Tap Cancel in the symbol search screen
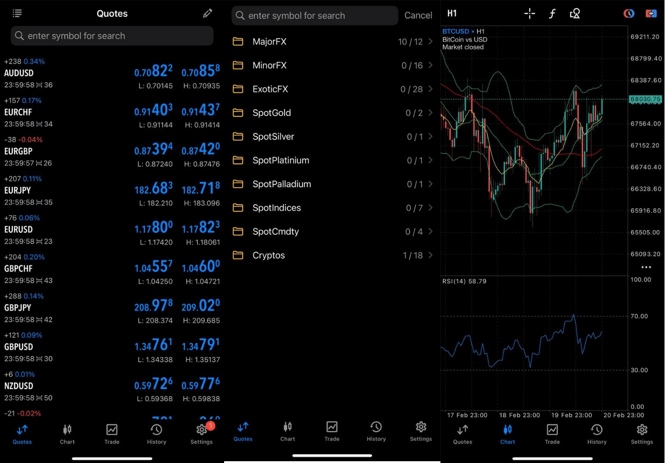Screen dimensions: 667x463 click(418, 16)
